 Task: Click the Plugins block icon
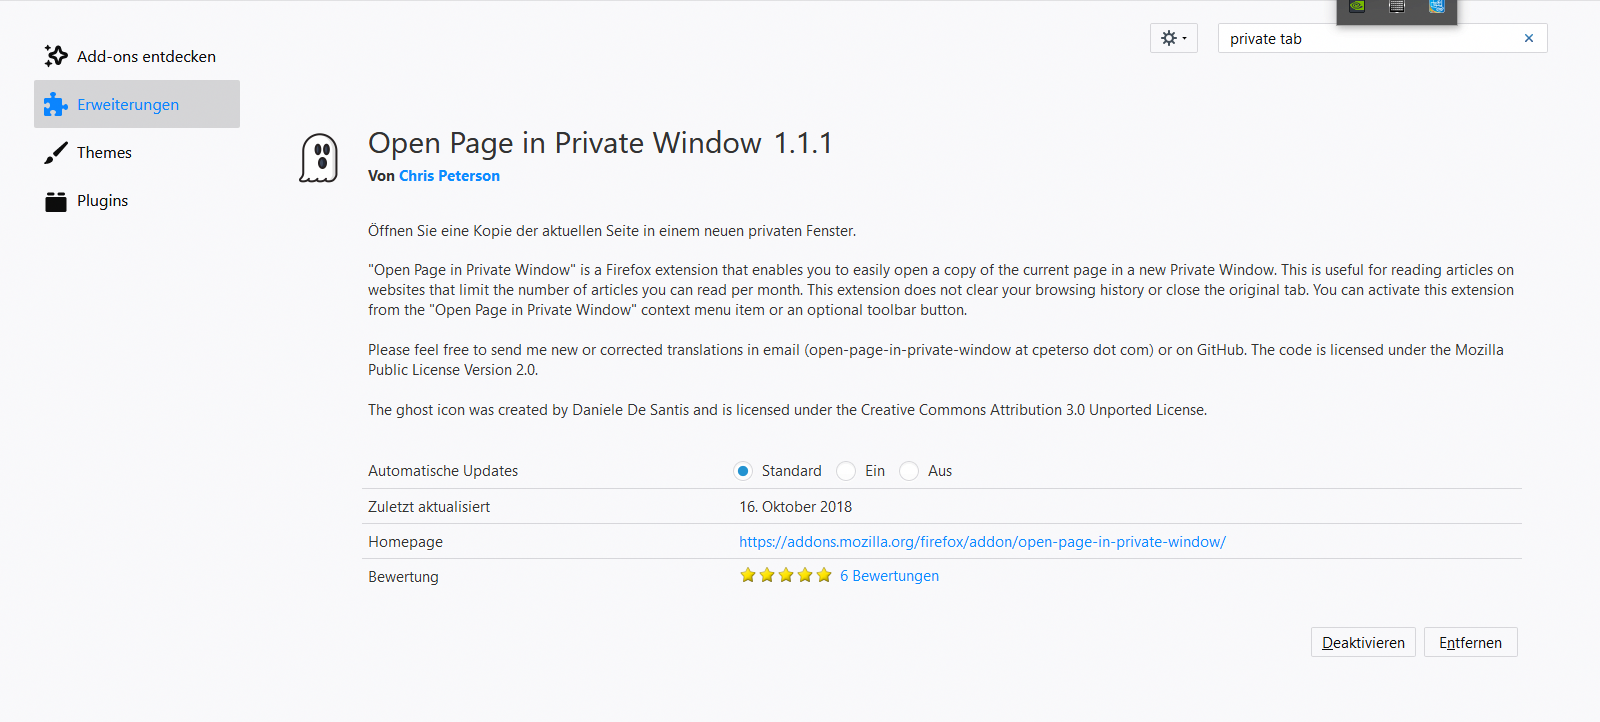(56, 201)
